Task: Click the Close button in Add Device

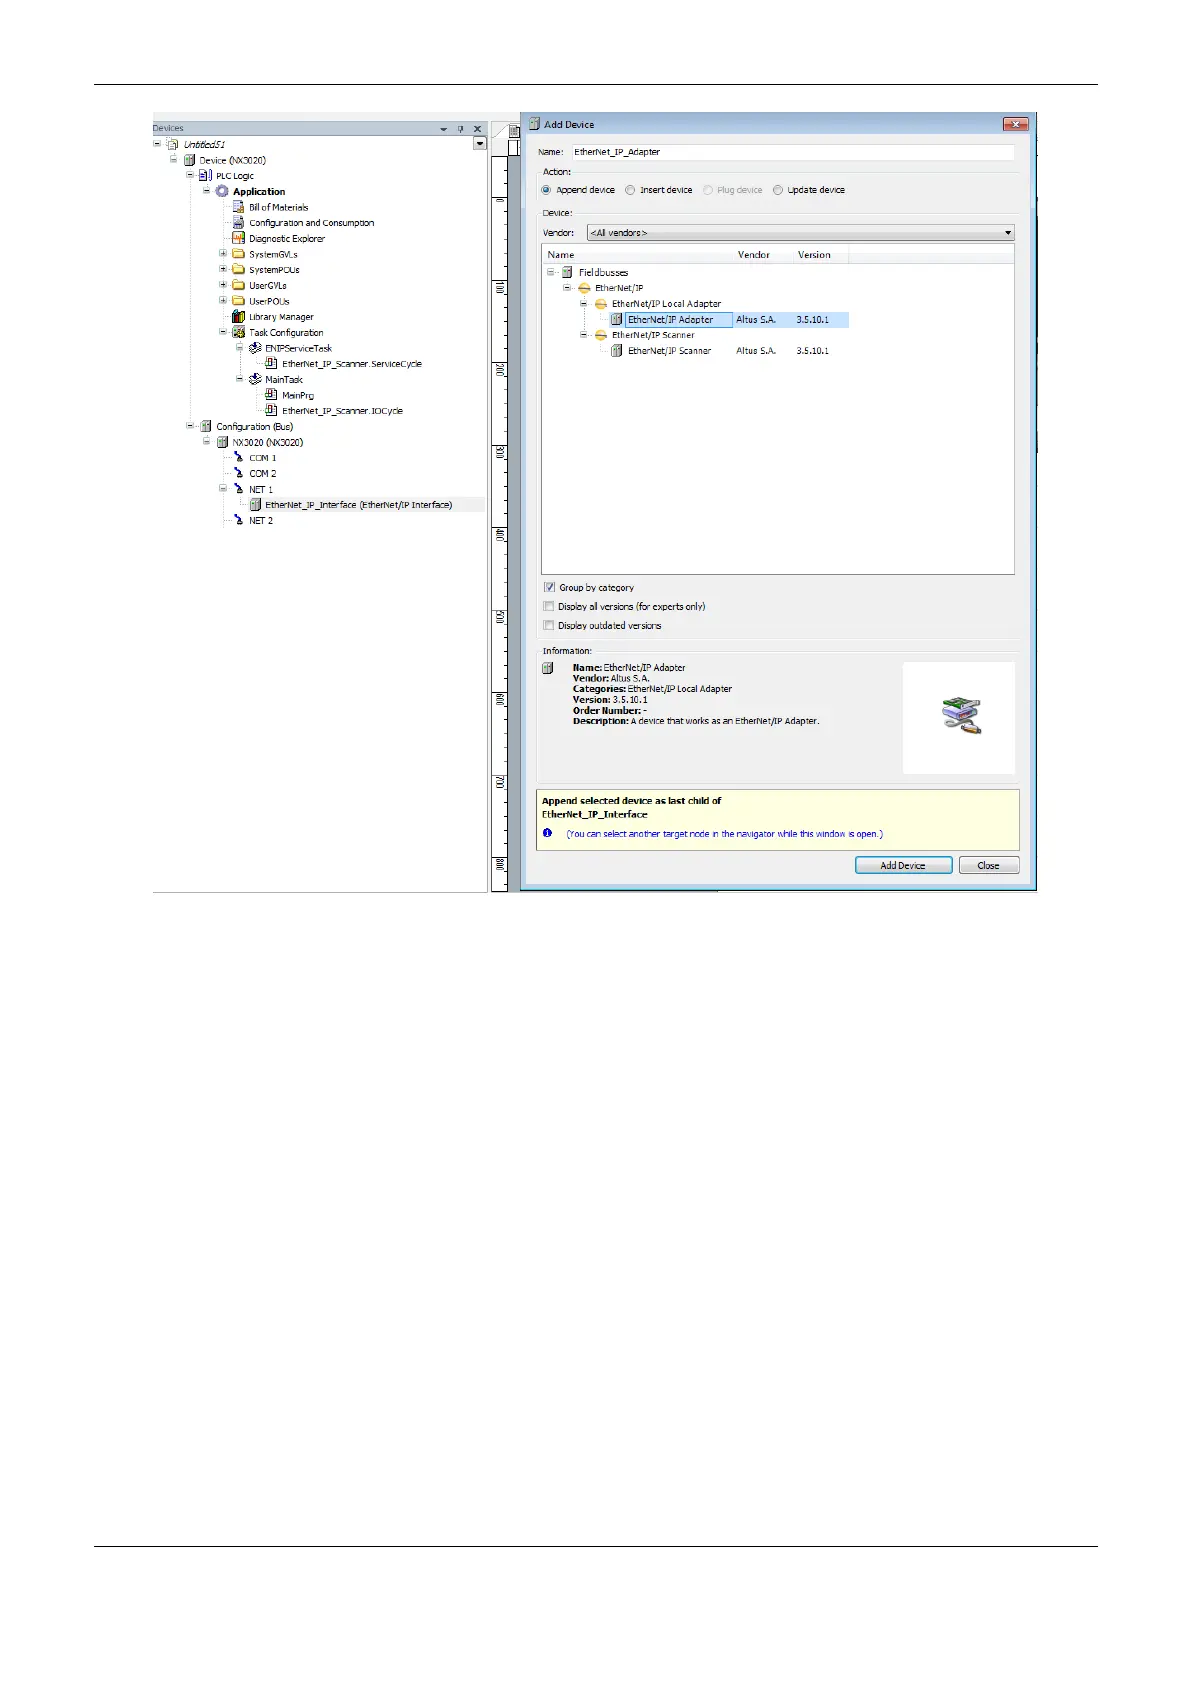Action: [x=989, y=866]
